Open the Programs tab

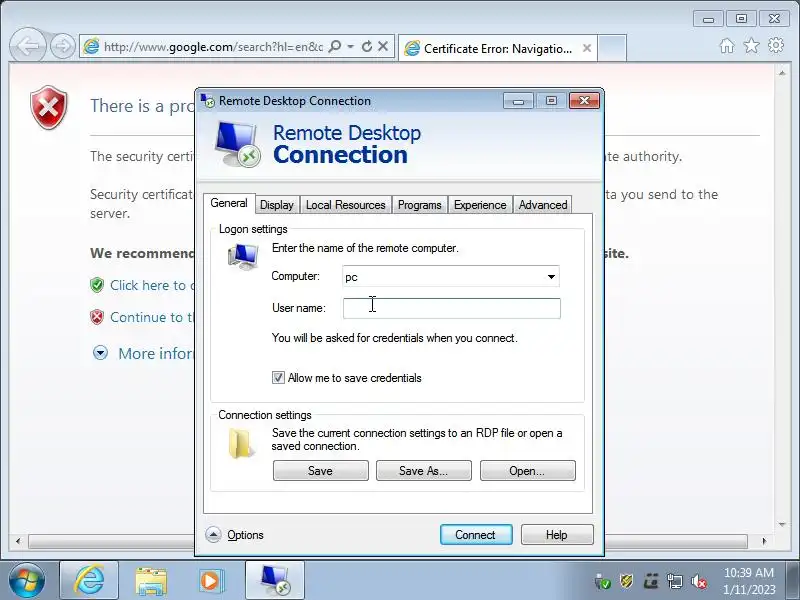point(419,205)
